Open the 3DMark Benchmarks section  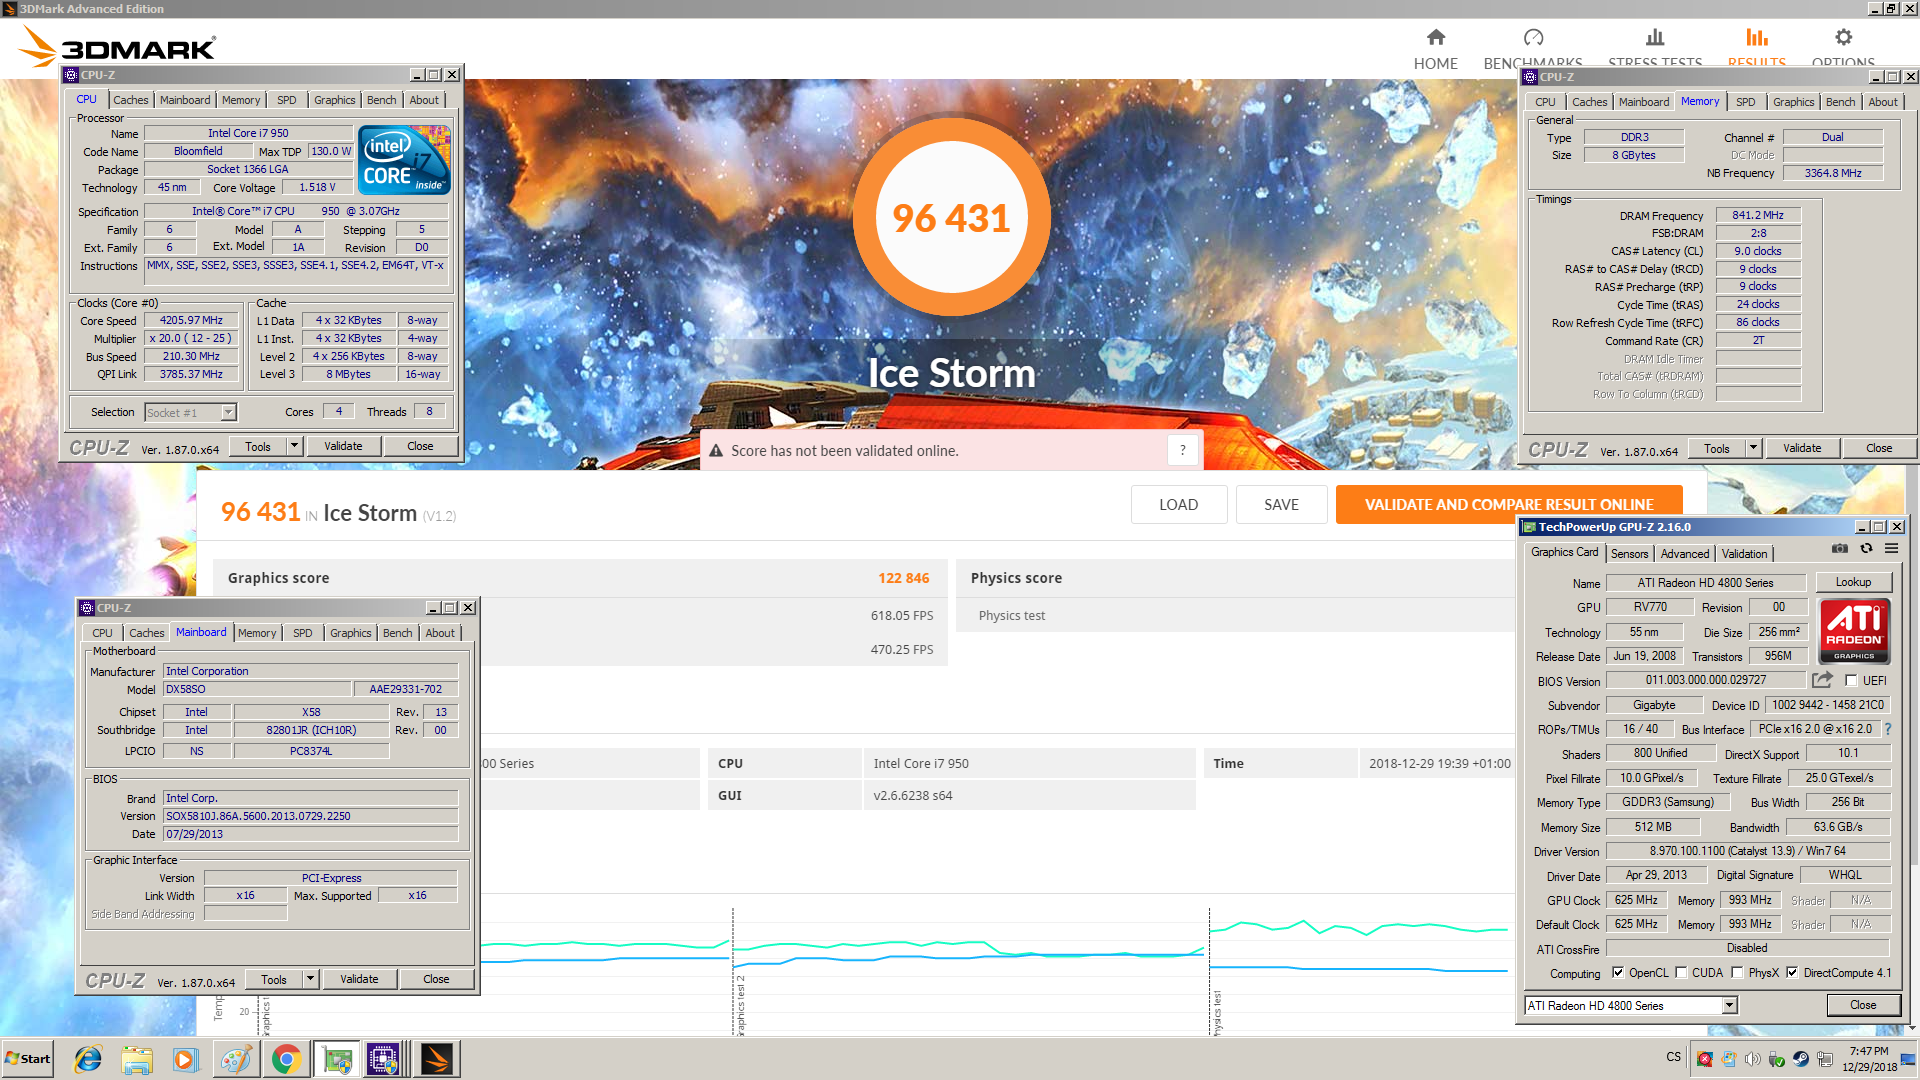coord(1533,49)
